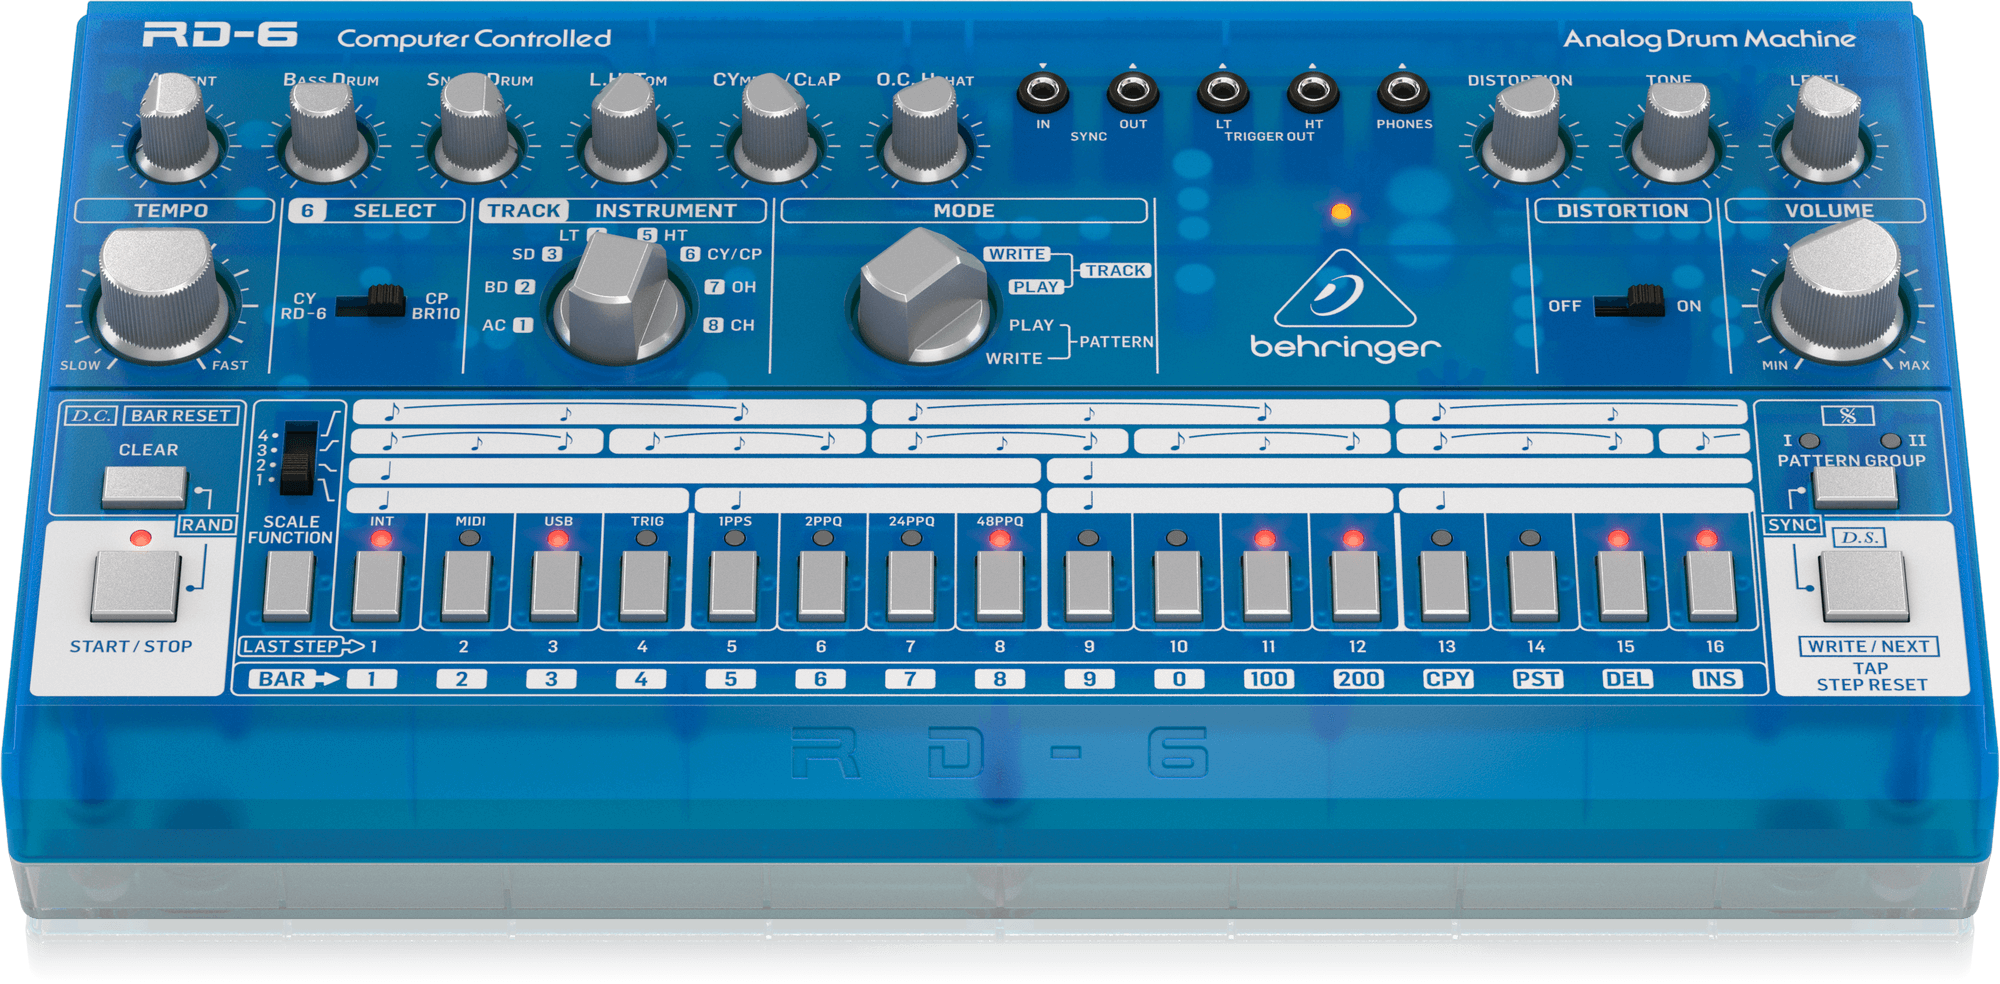Viewport: 2000px width, 984px height.
Task: Click the Phones jack
Action: coord(1402,93)
